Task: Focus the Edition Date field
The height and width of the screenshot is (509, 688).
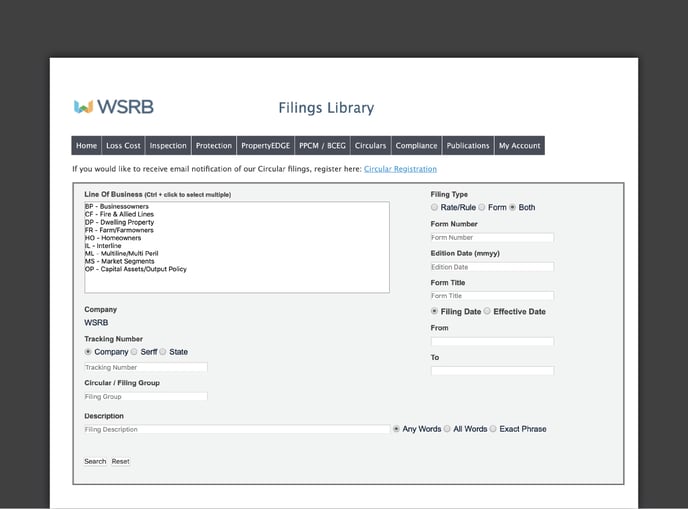Action: (x=492, y=267)
